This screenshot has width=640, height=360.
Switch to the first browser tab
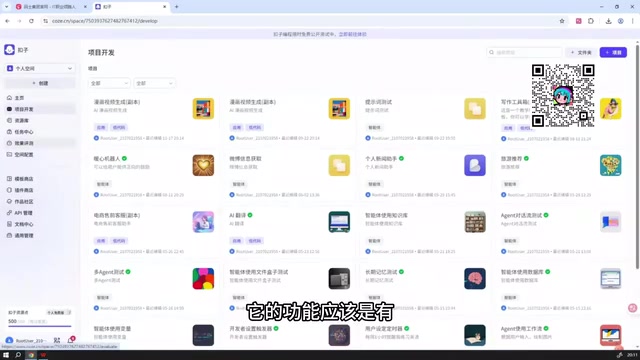tap(50, 7)
